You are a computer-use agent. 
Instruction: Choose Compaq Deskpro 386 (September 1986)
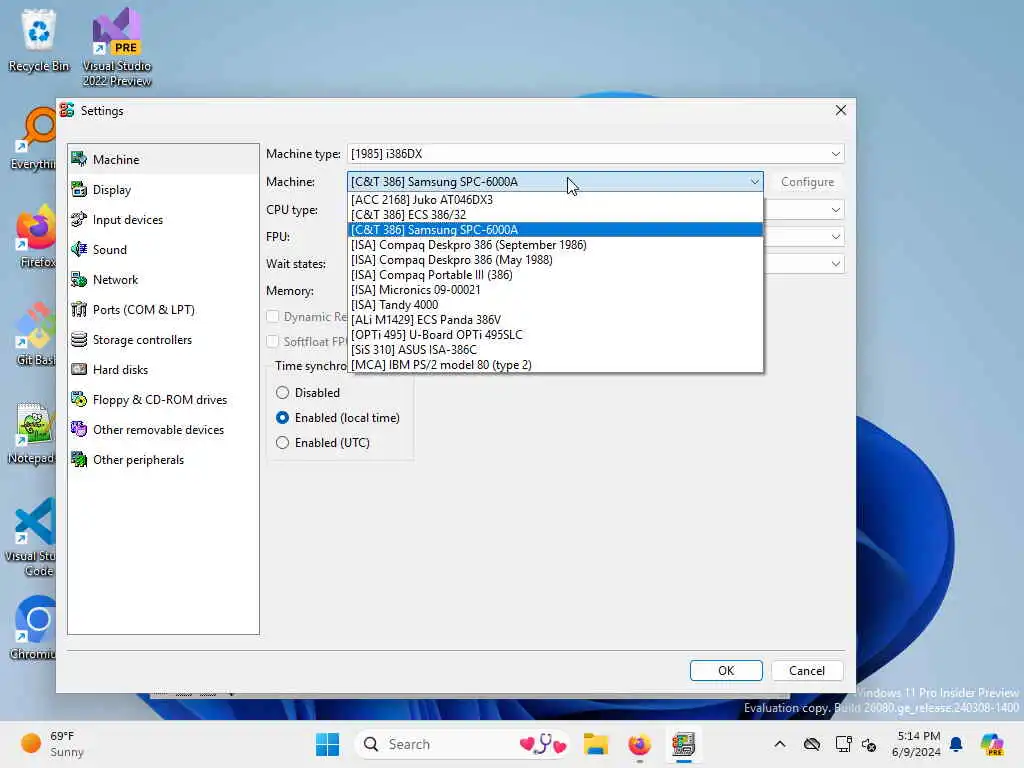click(555, 245)
